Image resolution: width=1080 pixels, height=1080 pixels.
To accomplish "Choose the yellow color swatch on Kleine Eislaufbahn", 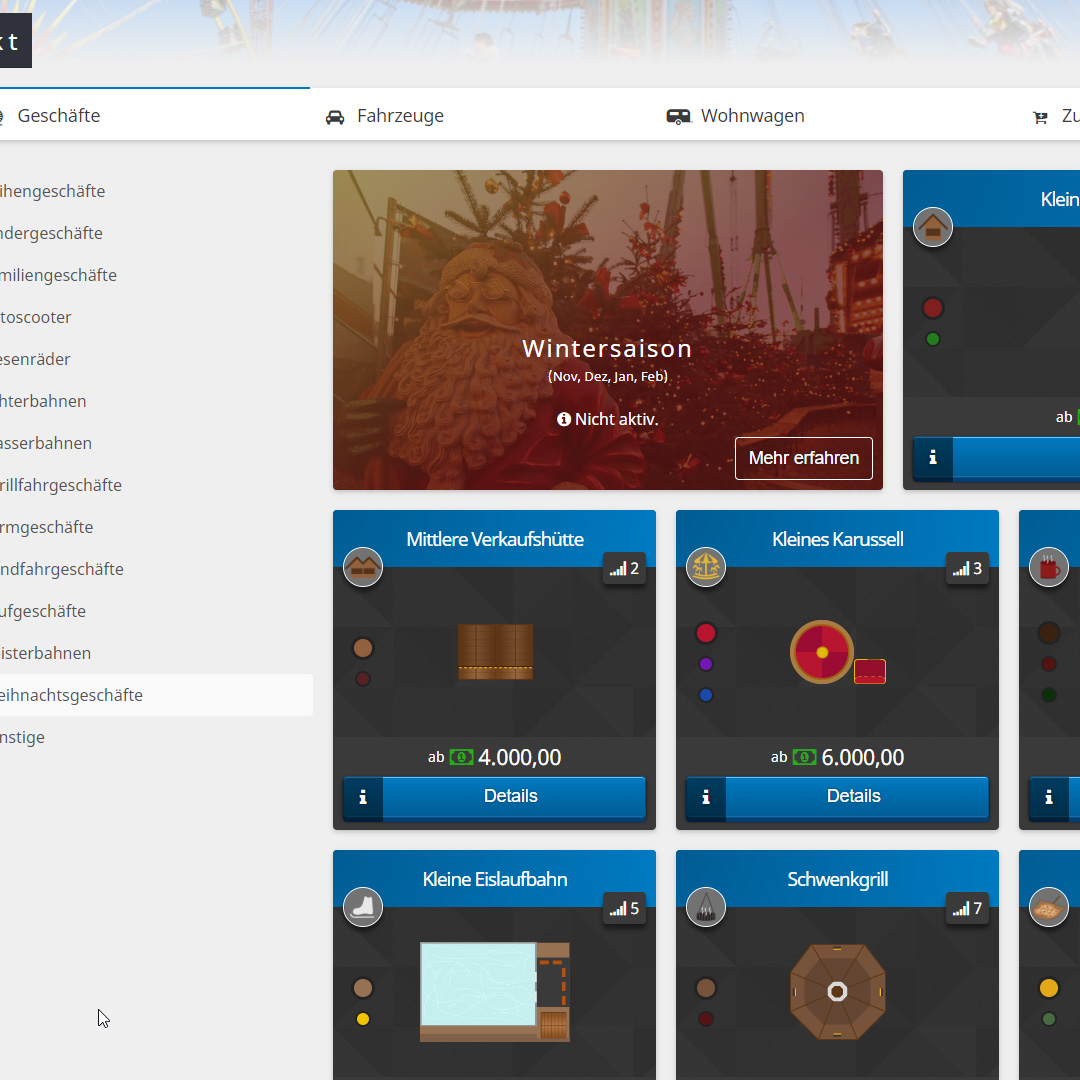I will tap(363, 1019).
